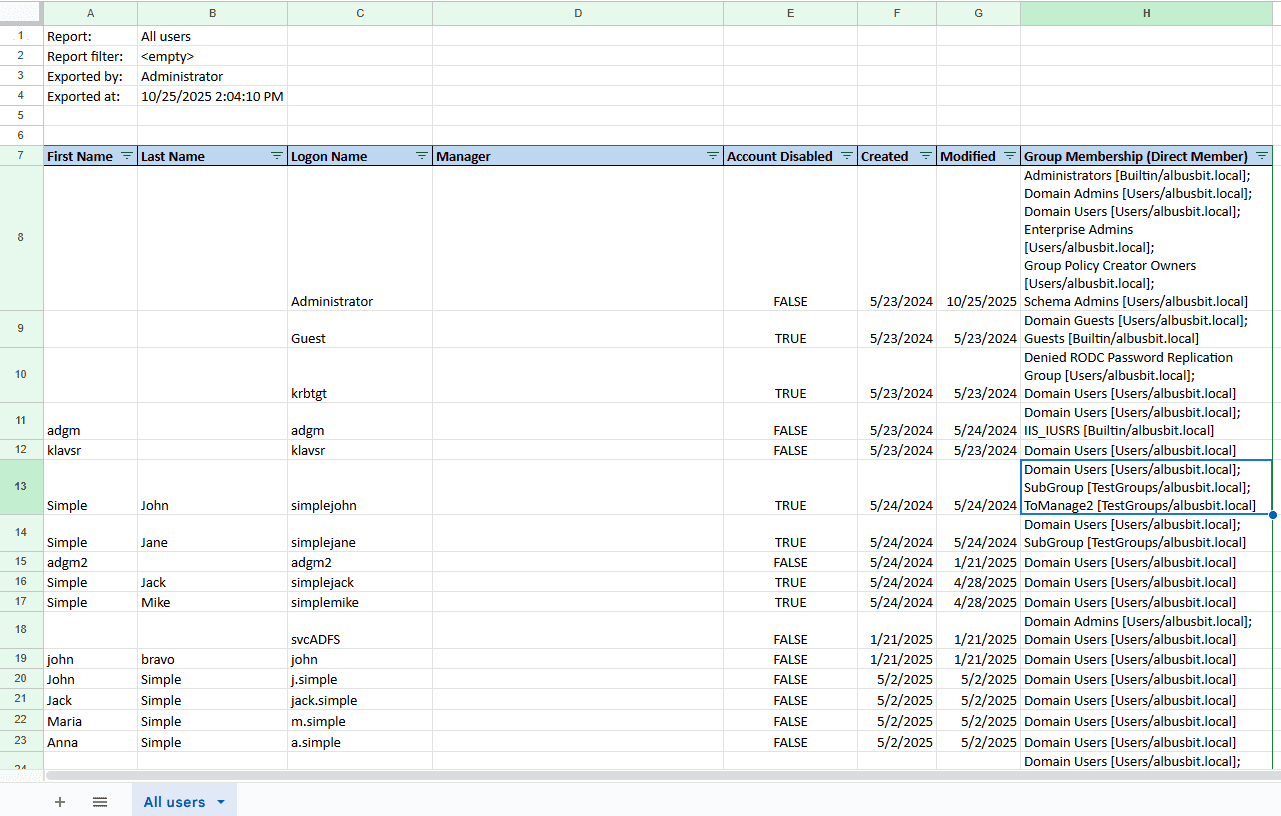The height and width of the screenshot is (816, 1281).
Task: Open the Group Membership column filter
Action: [1262, 156]
